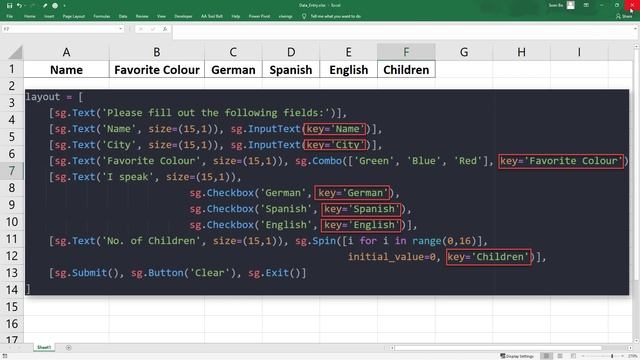Viewport: 640px width, 360px height.
Task: Select cell containing 'Favorite Colour'
Action: (157, 69)
